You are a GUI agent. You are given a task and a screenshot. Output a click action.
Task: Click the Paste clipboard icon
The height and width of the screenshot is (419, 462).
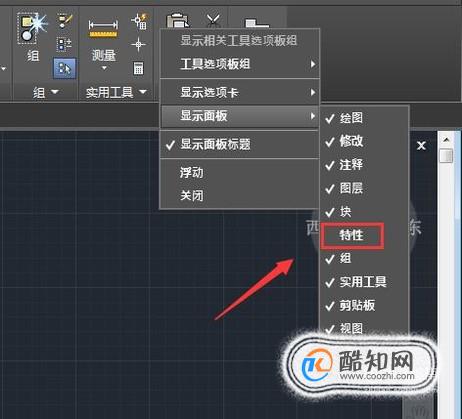177,21
